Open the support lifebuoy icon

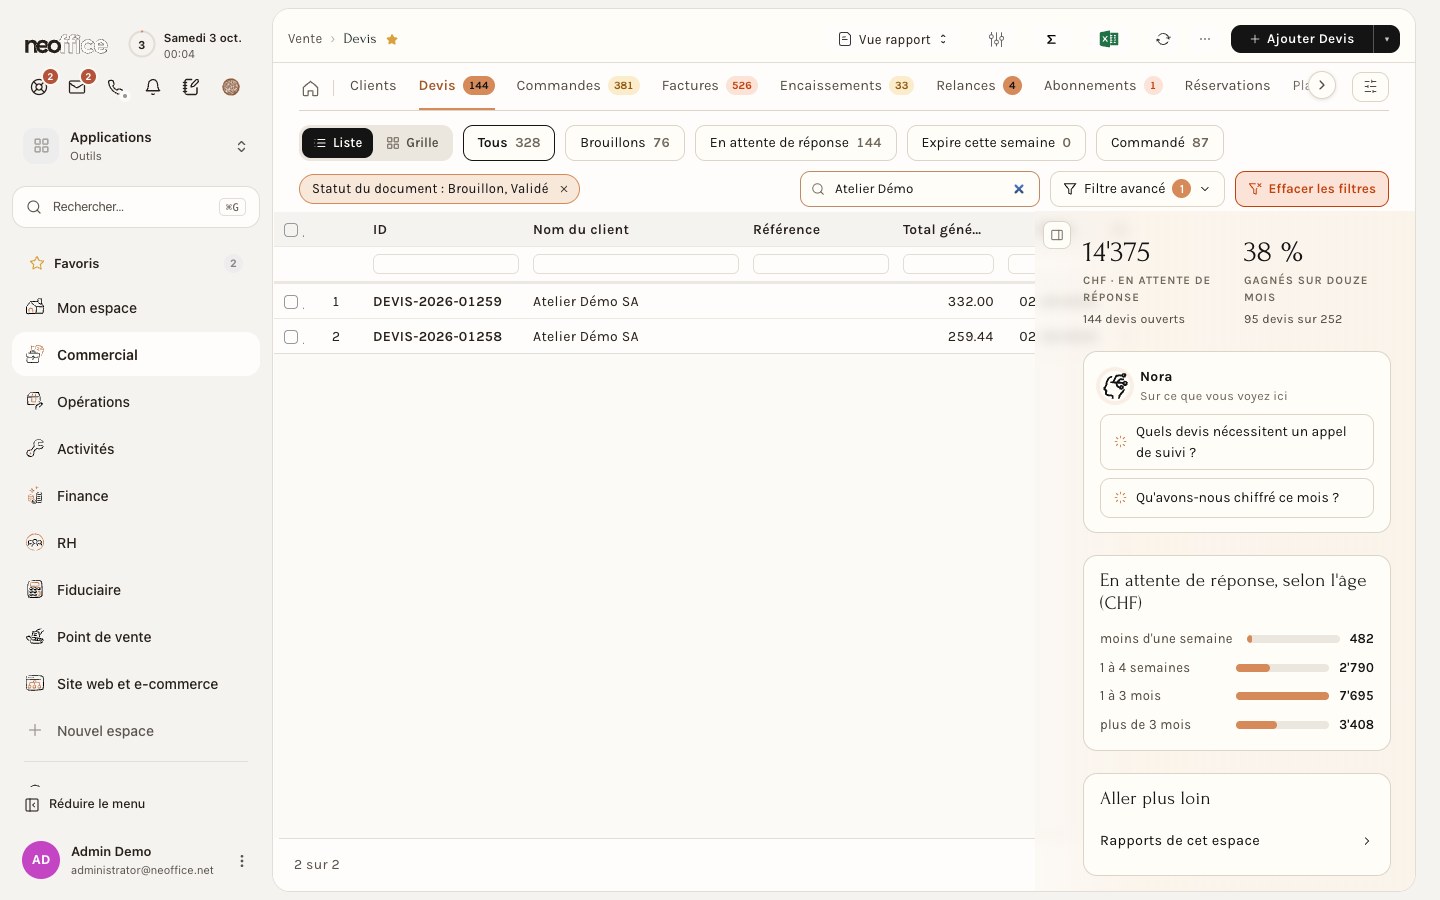click(39, 87)
